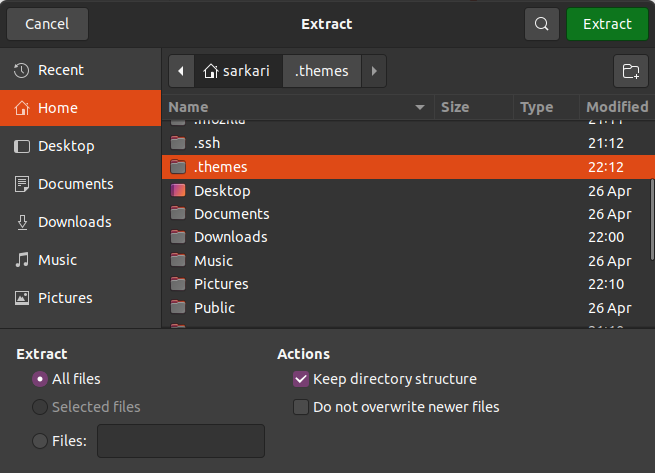Toggle sort order with Name column arrow
655x473 pixels.
pos(420,107)
